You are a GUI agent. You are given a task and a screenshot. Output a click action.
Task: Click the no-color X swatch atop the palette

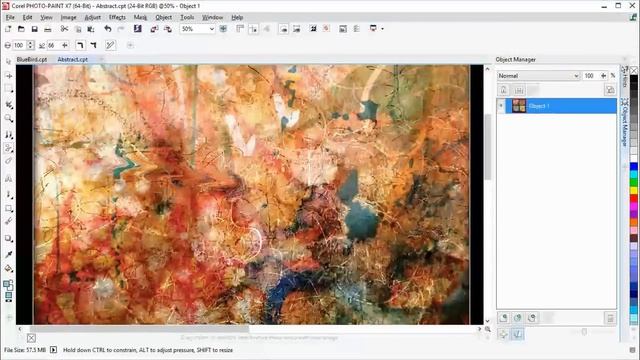(634, 71)
